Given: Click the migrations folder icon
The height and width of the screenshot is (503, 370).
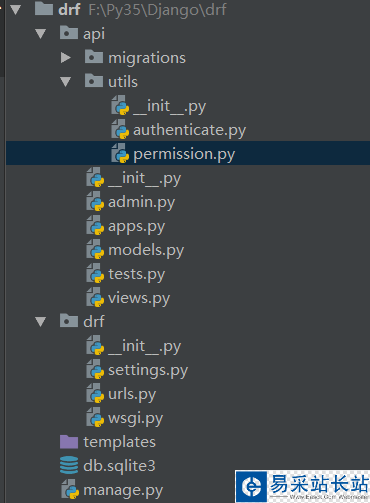Looking at the screenshot, I should click(94, 57).
